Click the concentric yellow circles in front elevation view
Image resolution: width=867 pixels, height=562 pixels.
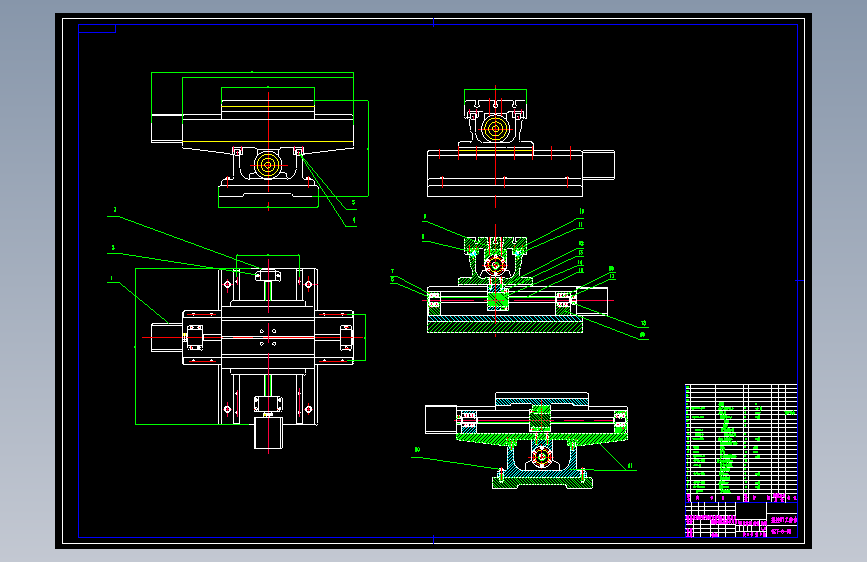(x=268, y=165)
